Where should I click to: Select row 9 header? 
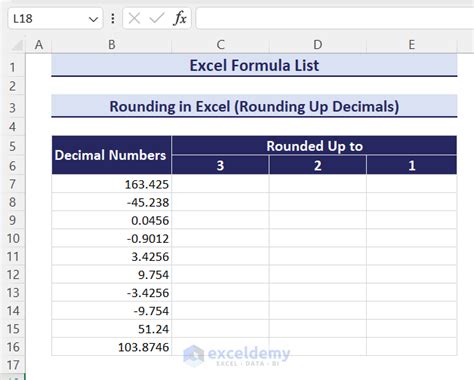13,220
